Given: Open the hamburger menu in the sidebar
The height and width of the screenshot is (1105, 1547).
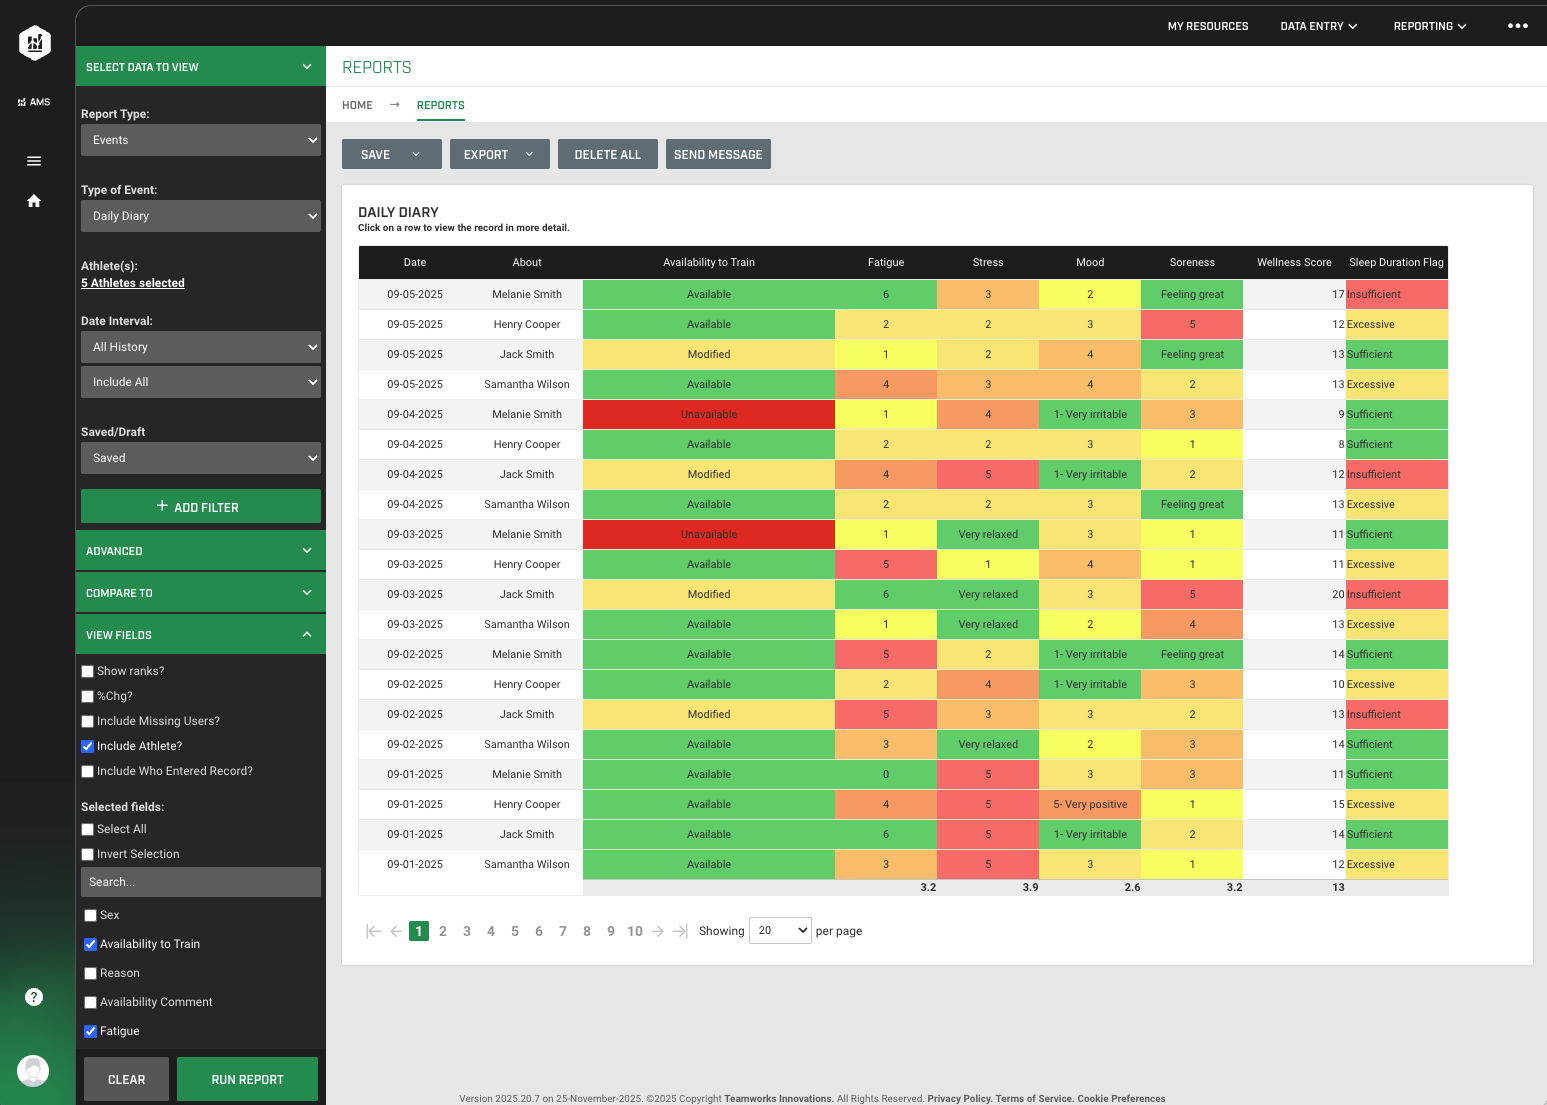Looking at the screenshot, I should [x=34, y=160].
